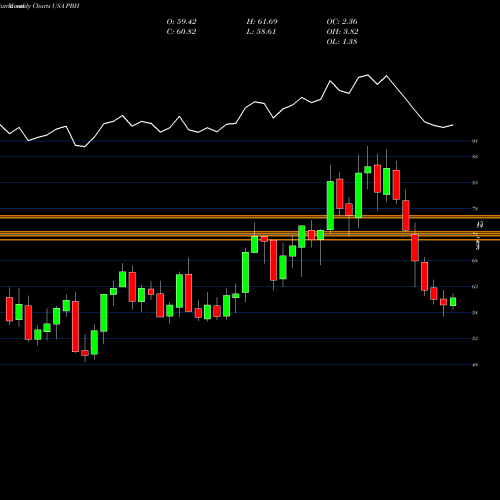Click the close value C: 60.82
The image size is (500, 500).
[181, 32]
